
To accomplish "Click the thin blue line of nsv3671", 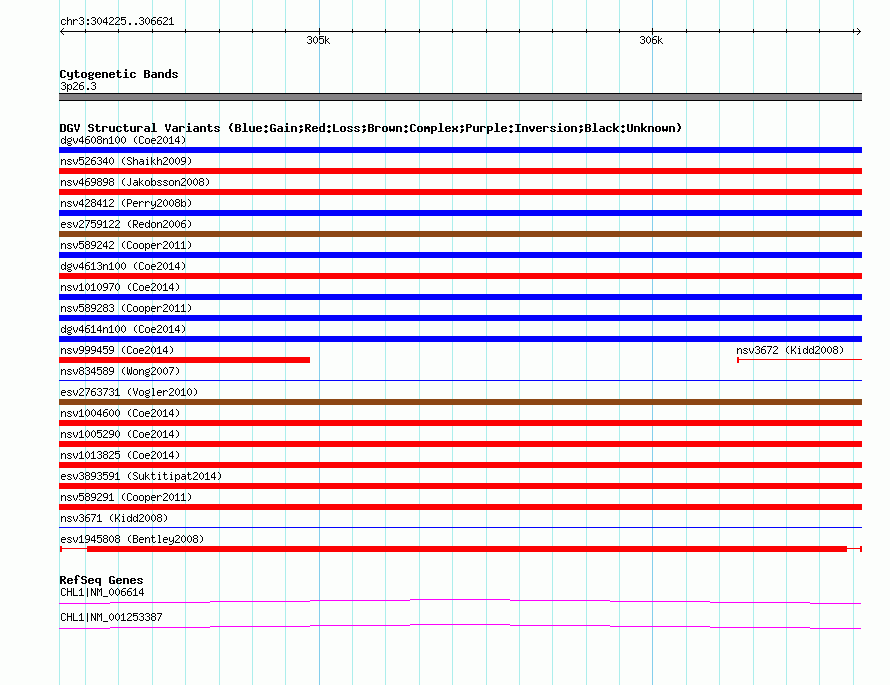I will click(x=460, y=528).
